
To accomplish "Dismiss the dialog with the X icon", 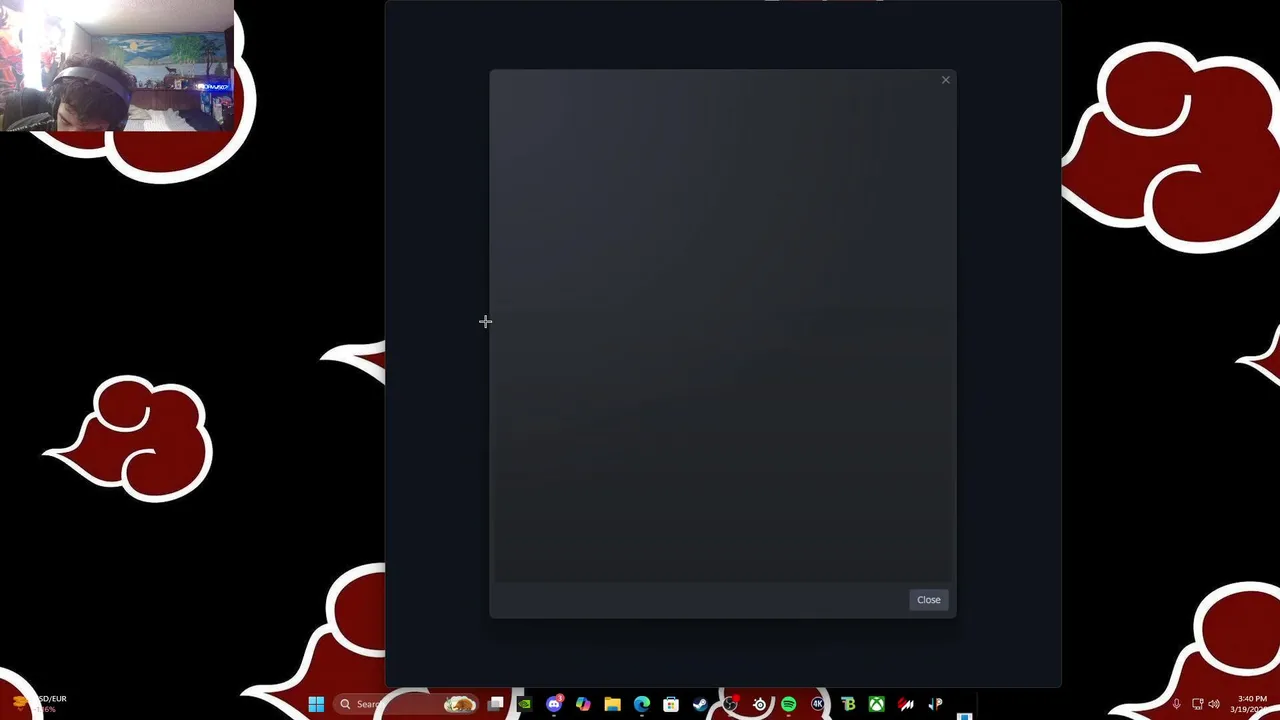I will pyautogui.click(x=945, y=80).
